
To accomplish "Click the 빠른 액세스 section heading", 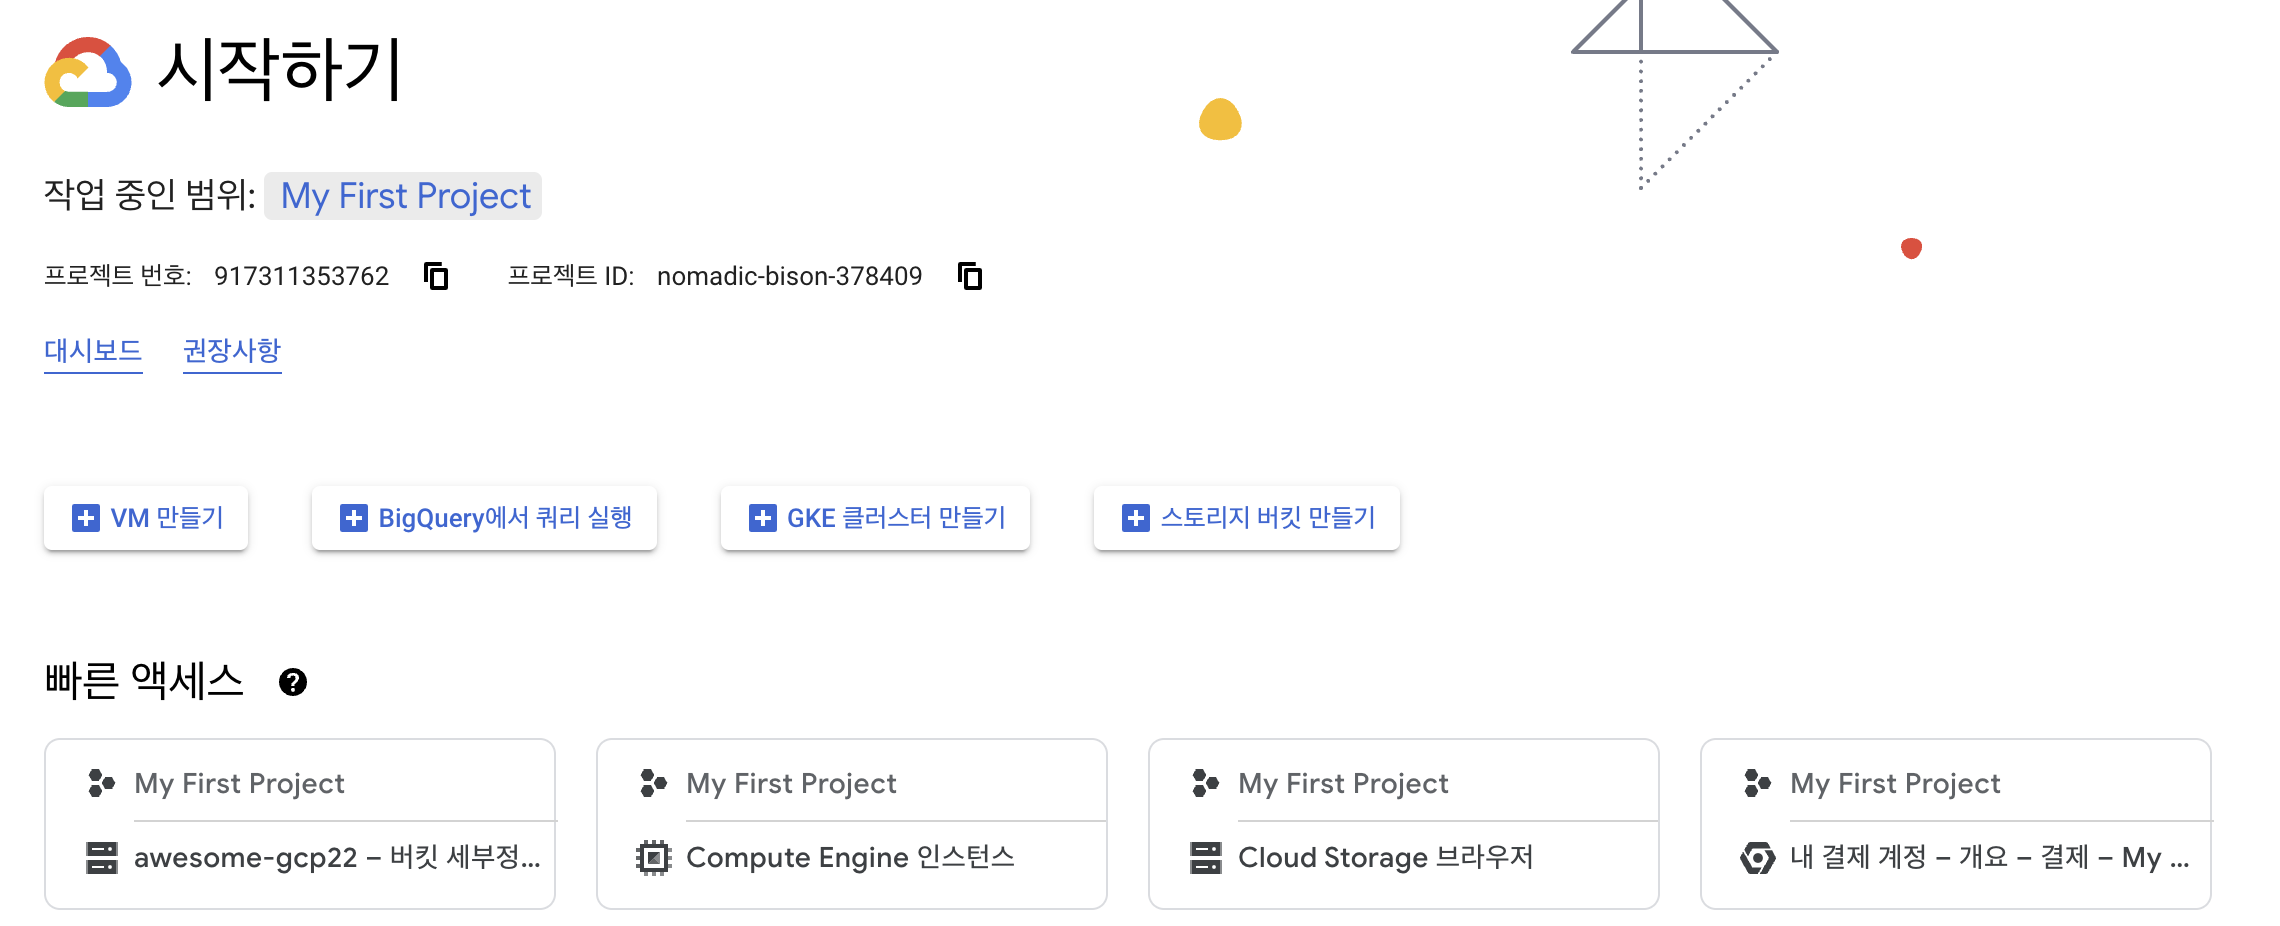I will 144,681.
